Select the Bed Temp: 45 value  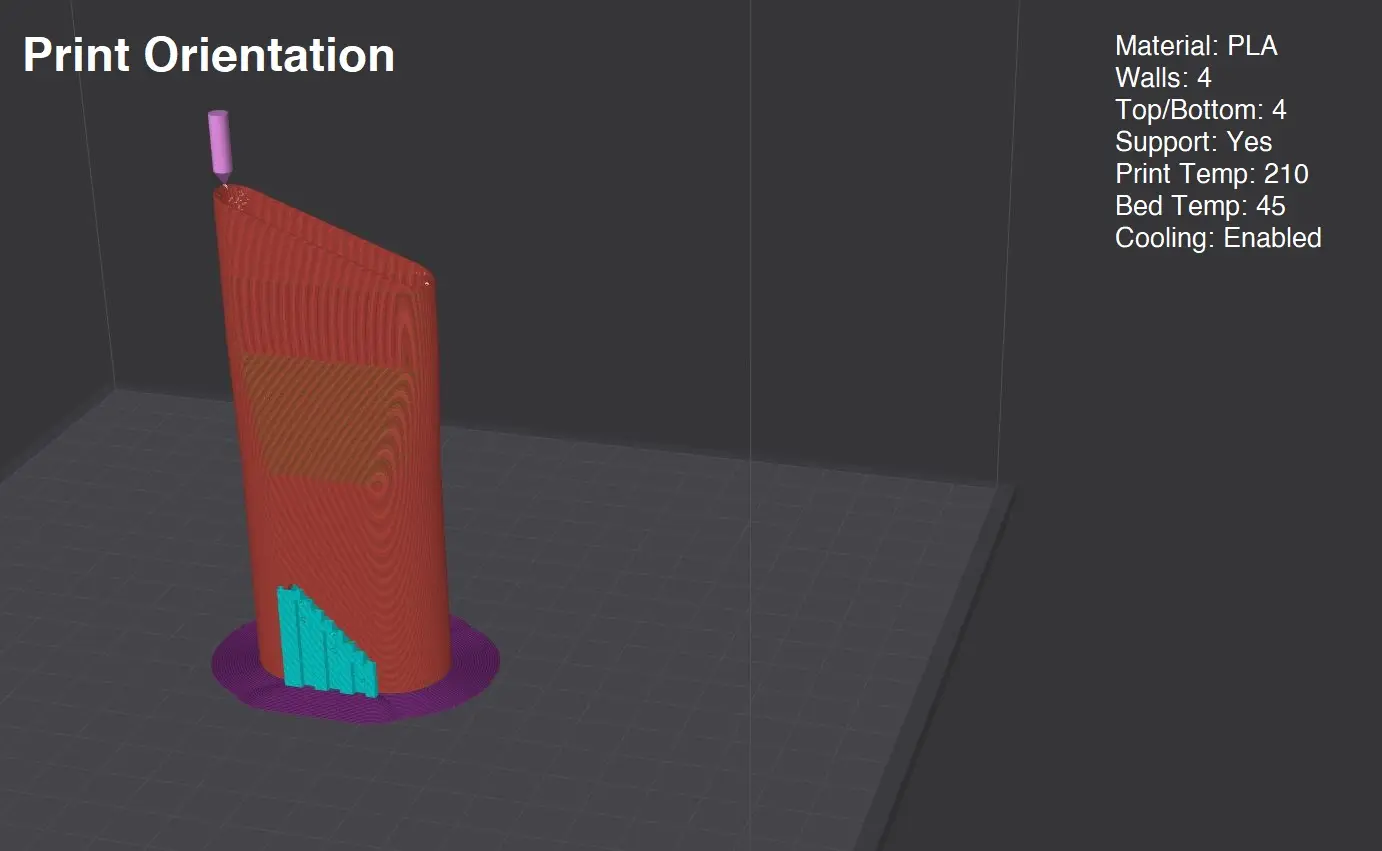pos(1200,206)
